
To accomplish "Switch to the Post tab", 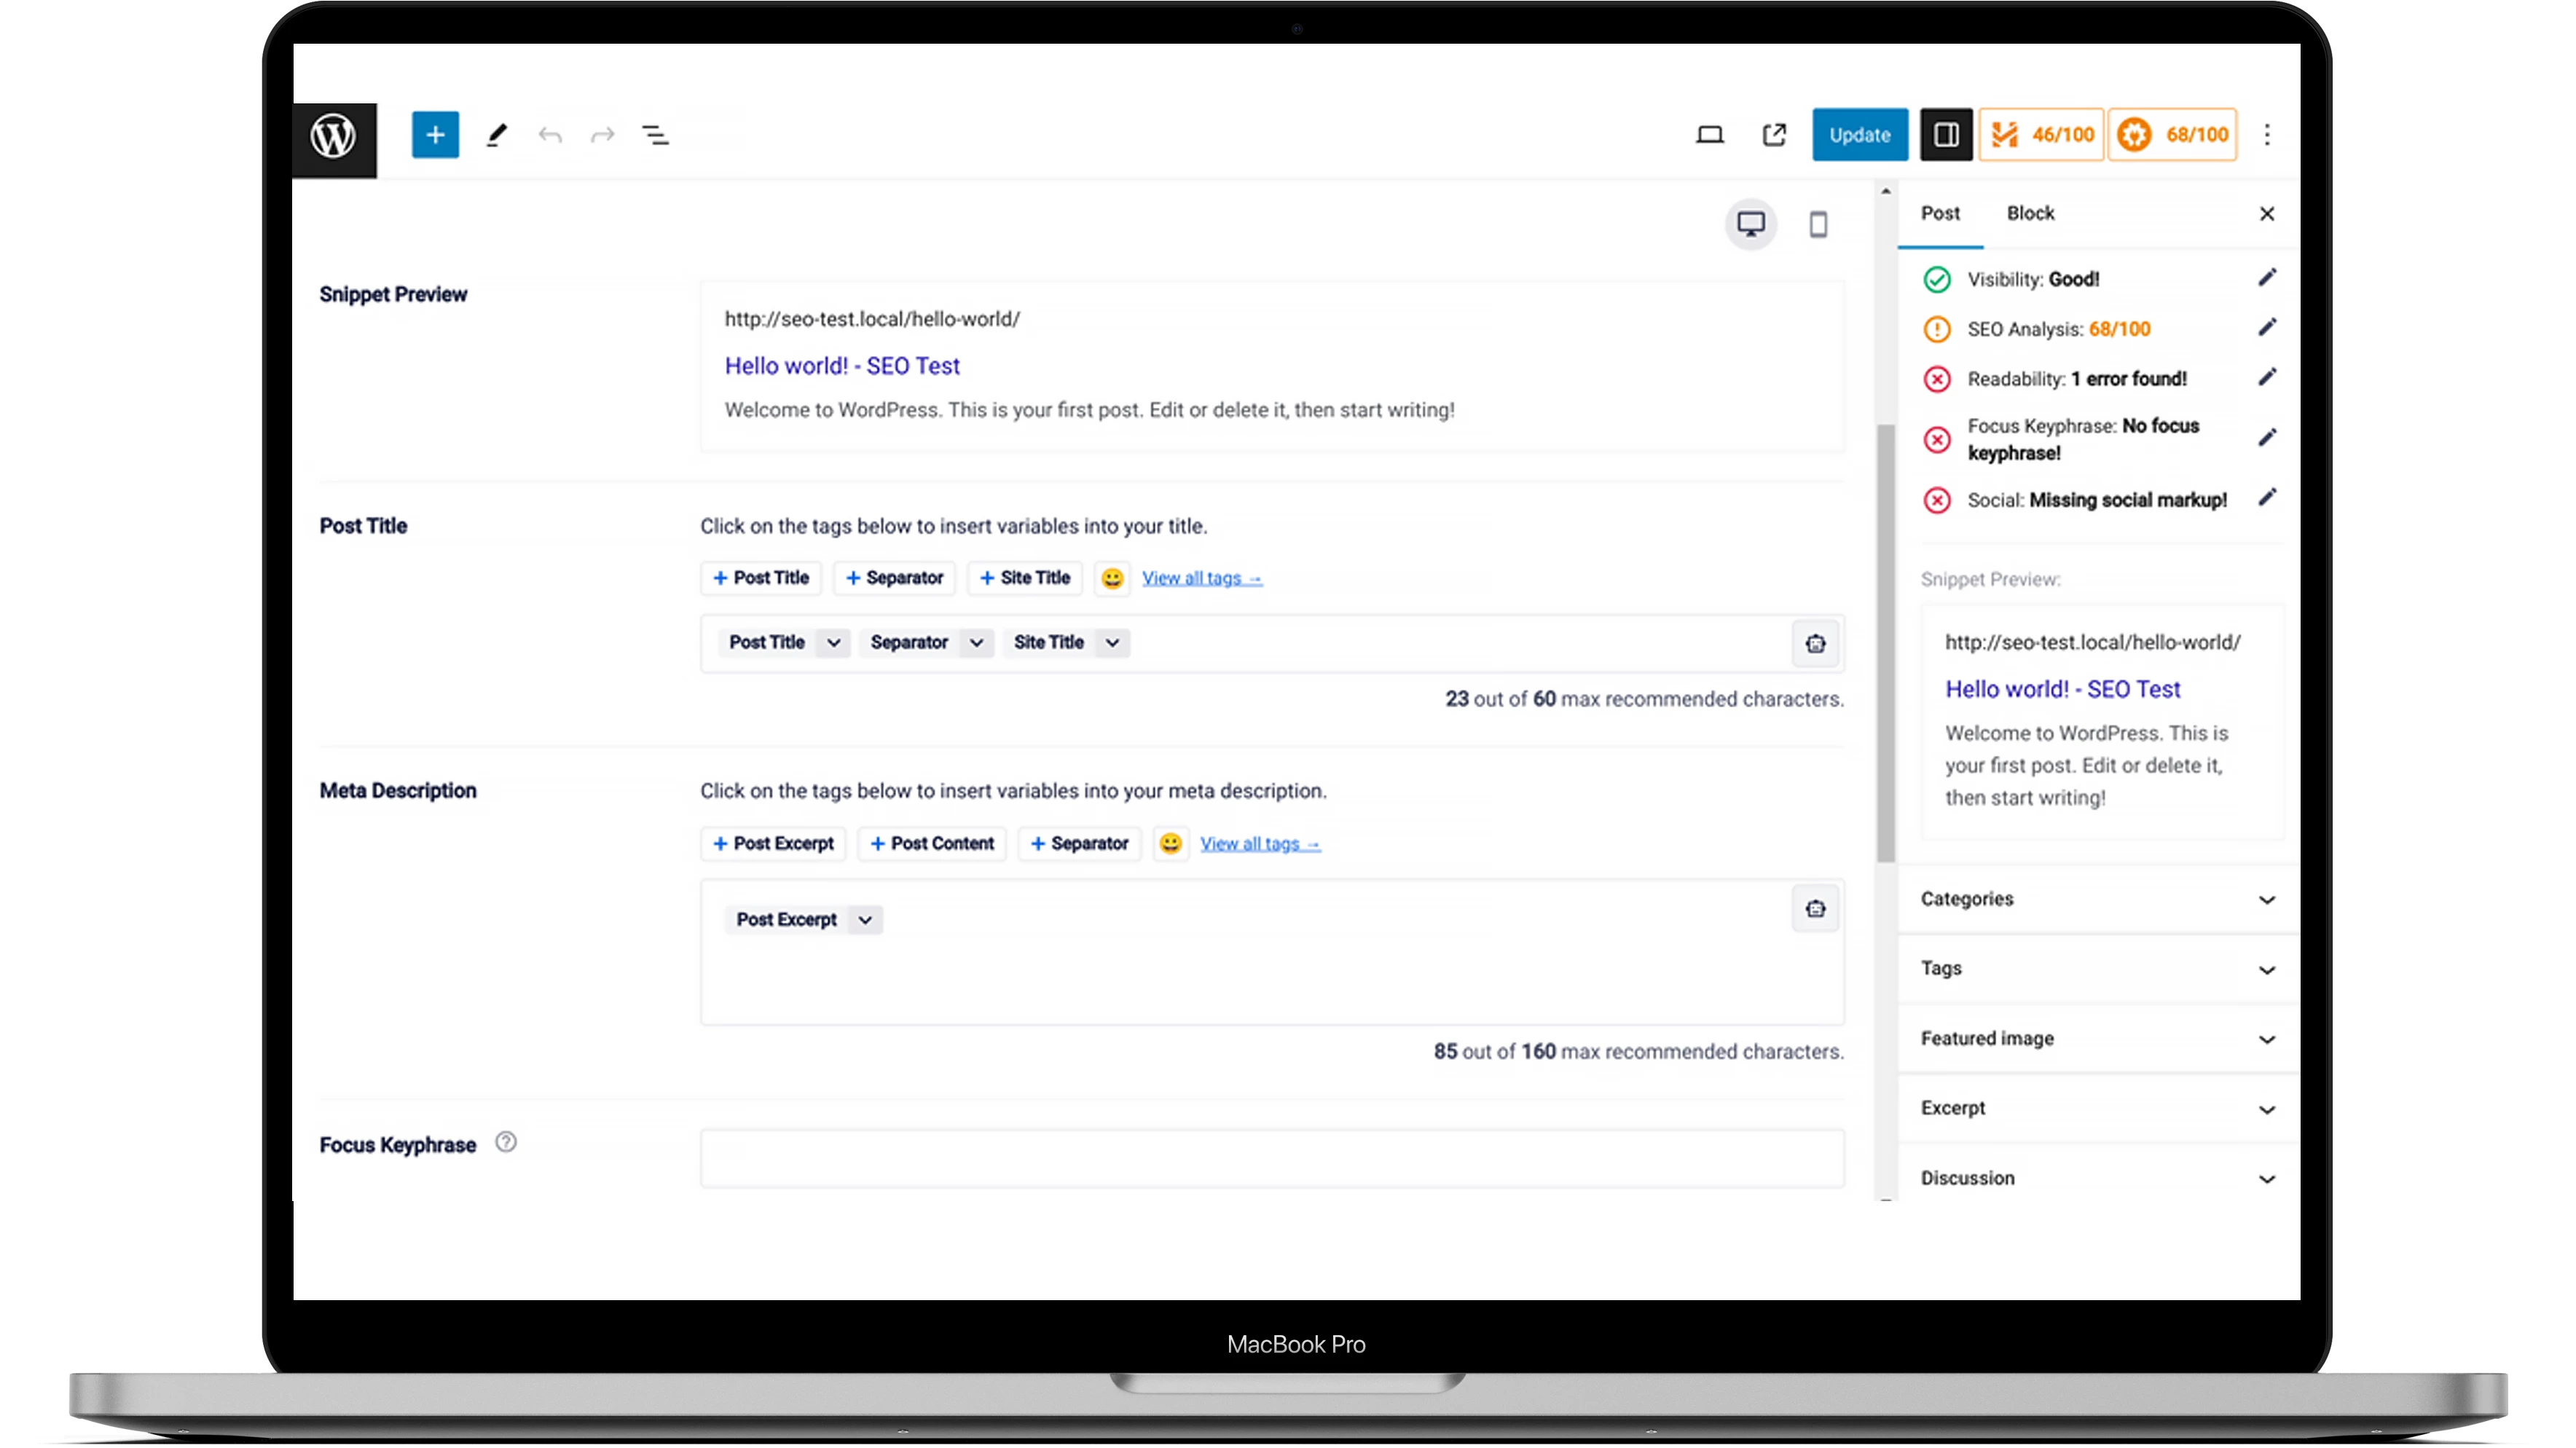I will (1939, 212).
